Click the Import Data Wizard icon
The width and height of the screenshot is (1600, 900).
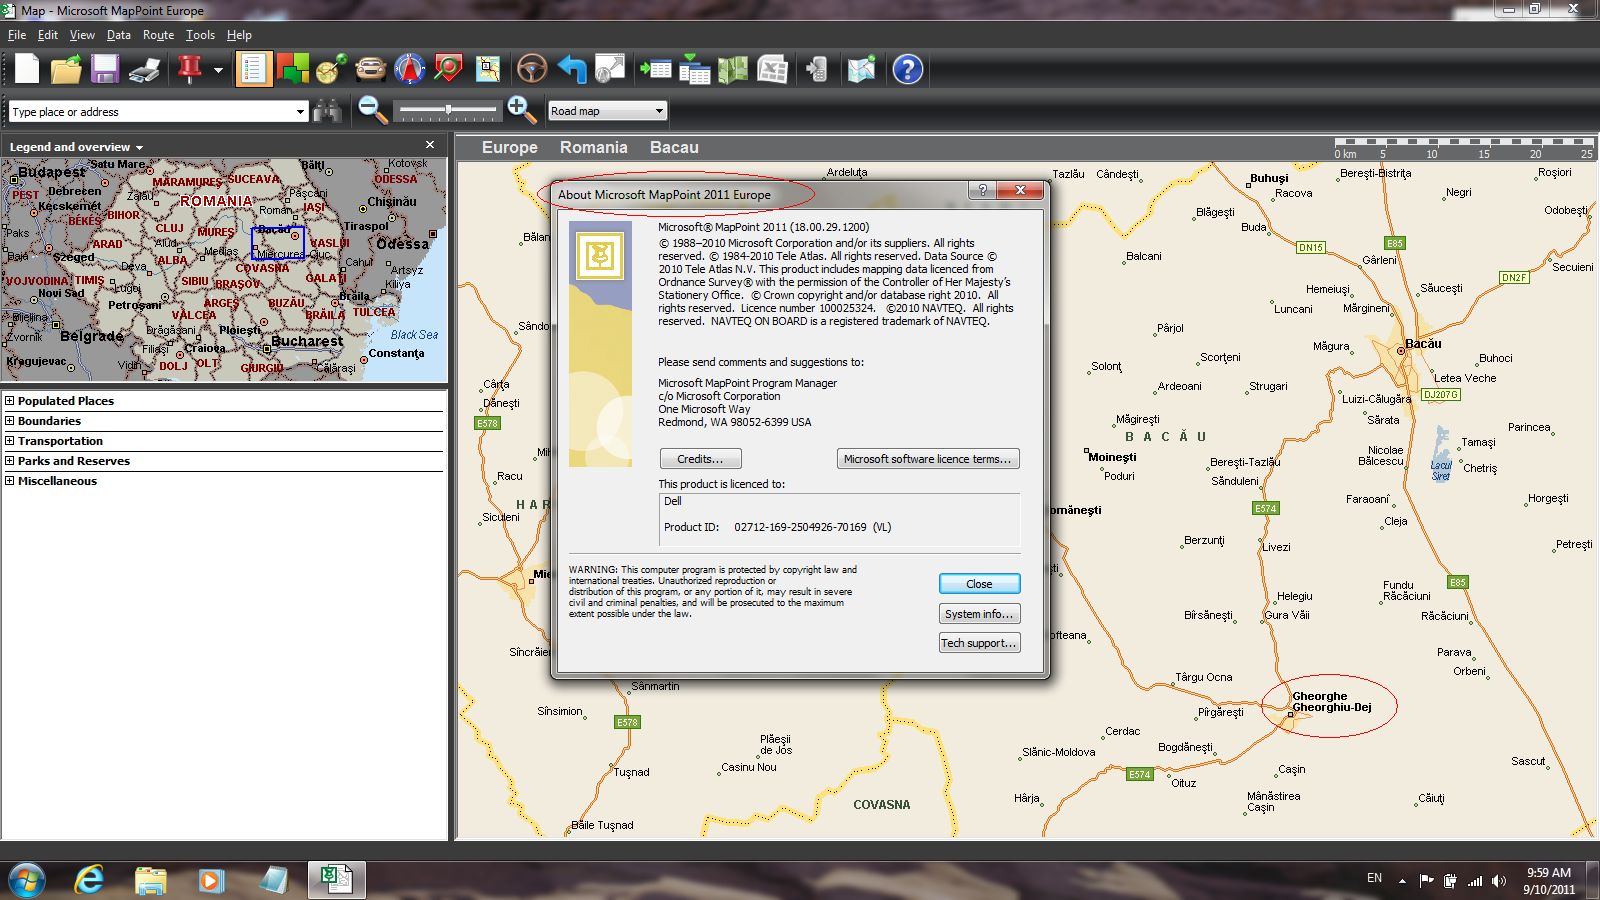click(655, 69)
